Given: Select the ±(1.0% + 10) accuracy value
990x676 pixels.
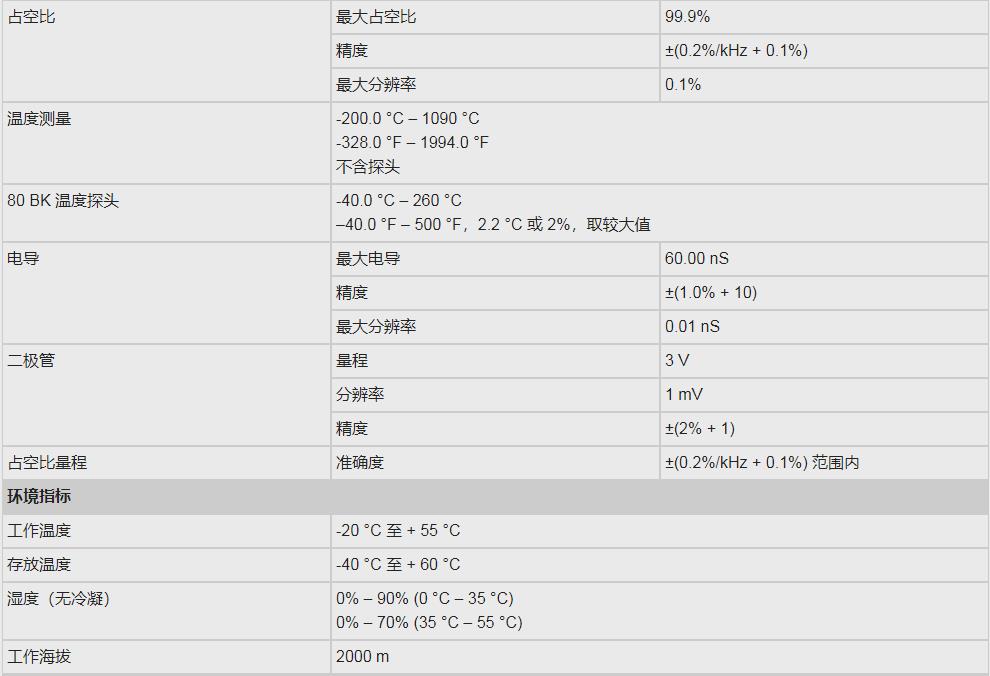Looking at the screenshot, I should click(711, 293).
